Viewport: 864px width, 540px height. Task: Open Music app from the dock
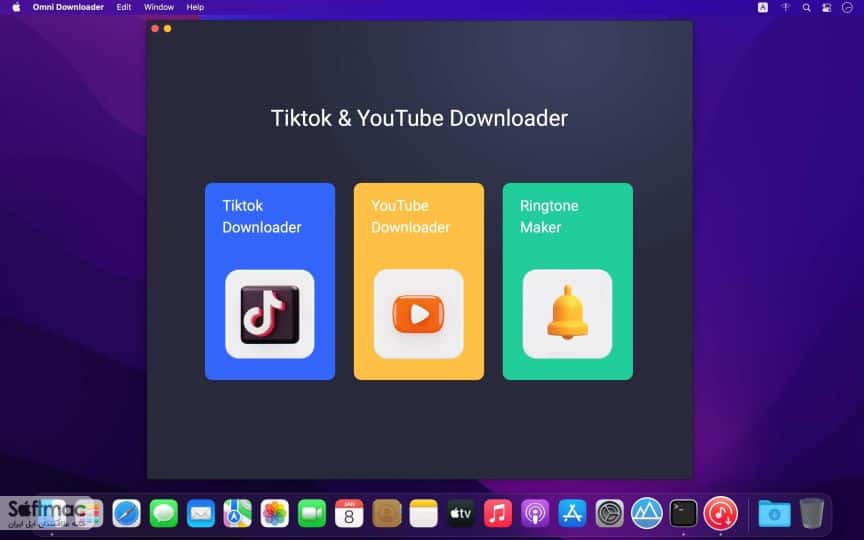tap(498, 514)
